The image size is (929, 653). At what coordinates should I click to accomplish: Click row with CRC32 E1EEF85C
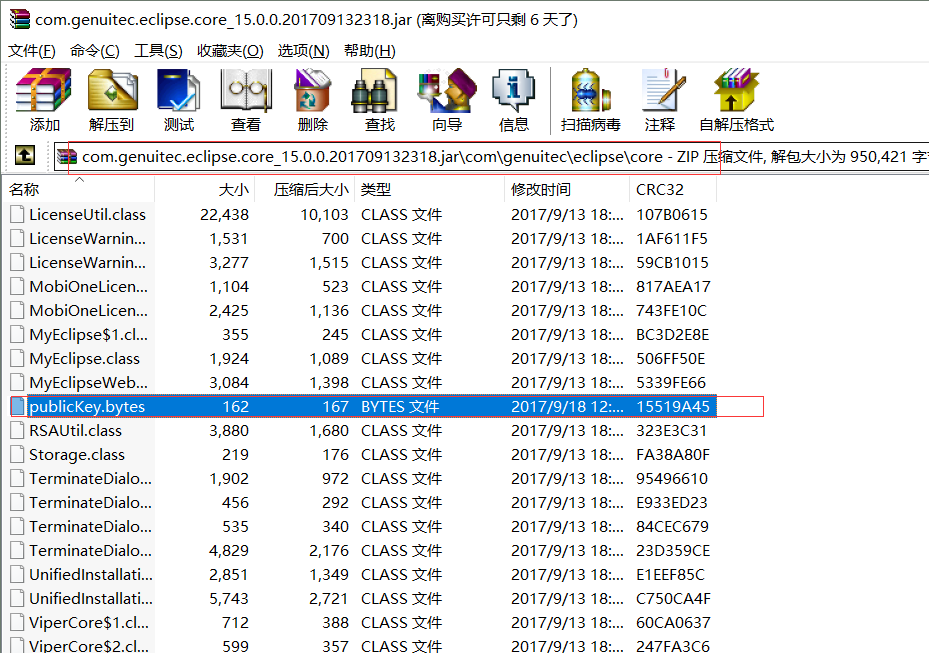(360, 575)
